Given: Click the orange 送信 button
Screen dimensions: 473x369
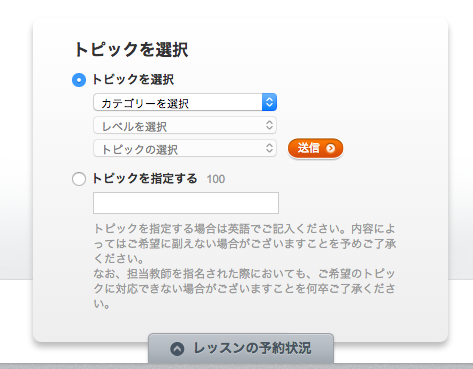Looking at the screenshot, I should coord(315,148).
